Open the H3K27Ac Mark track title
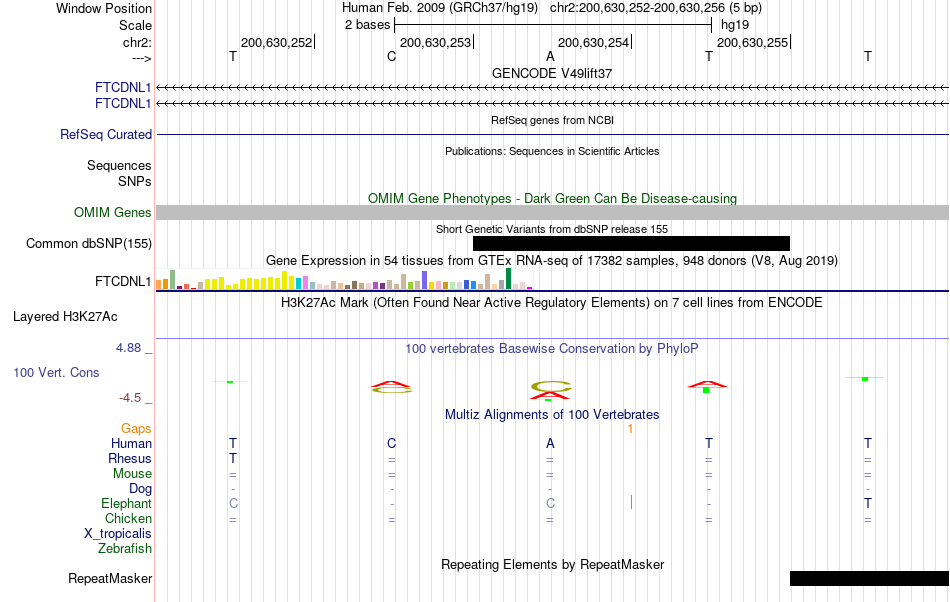The height and width of the screenshot is (602, 950). (x=552, y=302)
